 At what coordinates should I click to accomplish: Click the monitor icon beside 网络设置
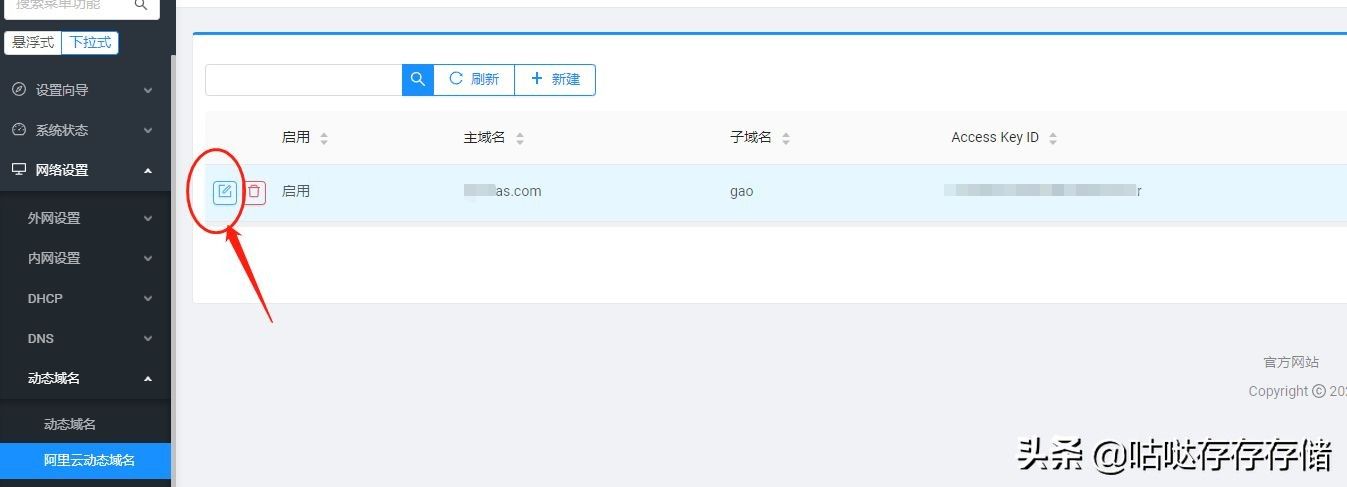point(19,170)
